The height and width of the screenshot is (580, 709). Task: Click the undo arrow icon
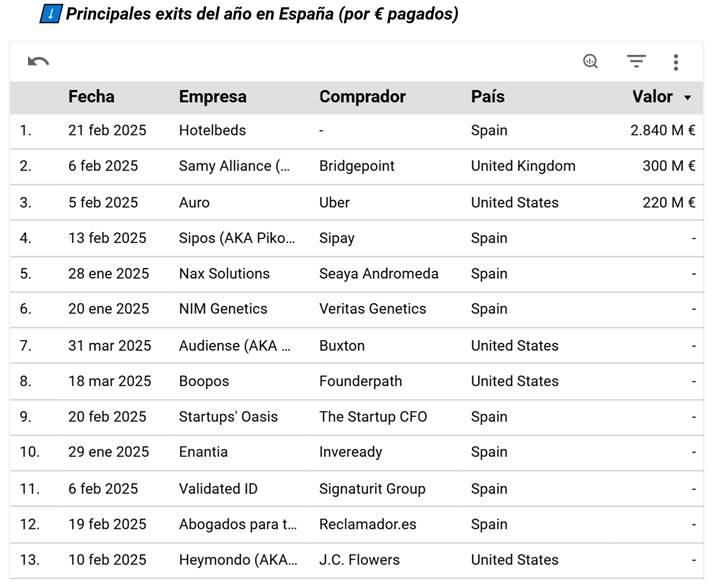click(38, 62)
